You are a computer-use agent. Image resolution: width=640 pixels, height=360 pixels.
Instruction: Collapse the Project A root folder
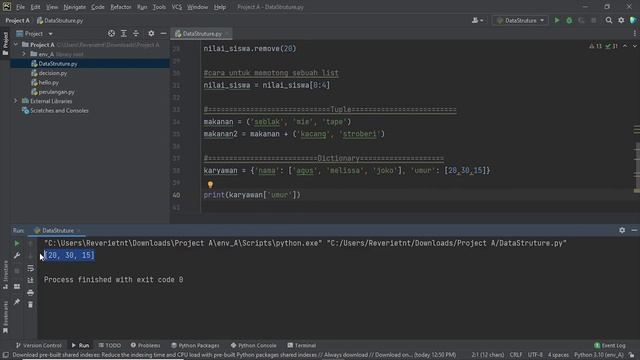click(16, 44)
